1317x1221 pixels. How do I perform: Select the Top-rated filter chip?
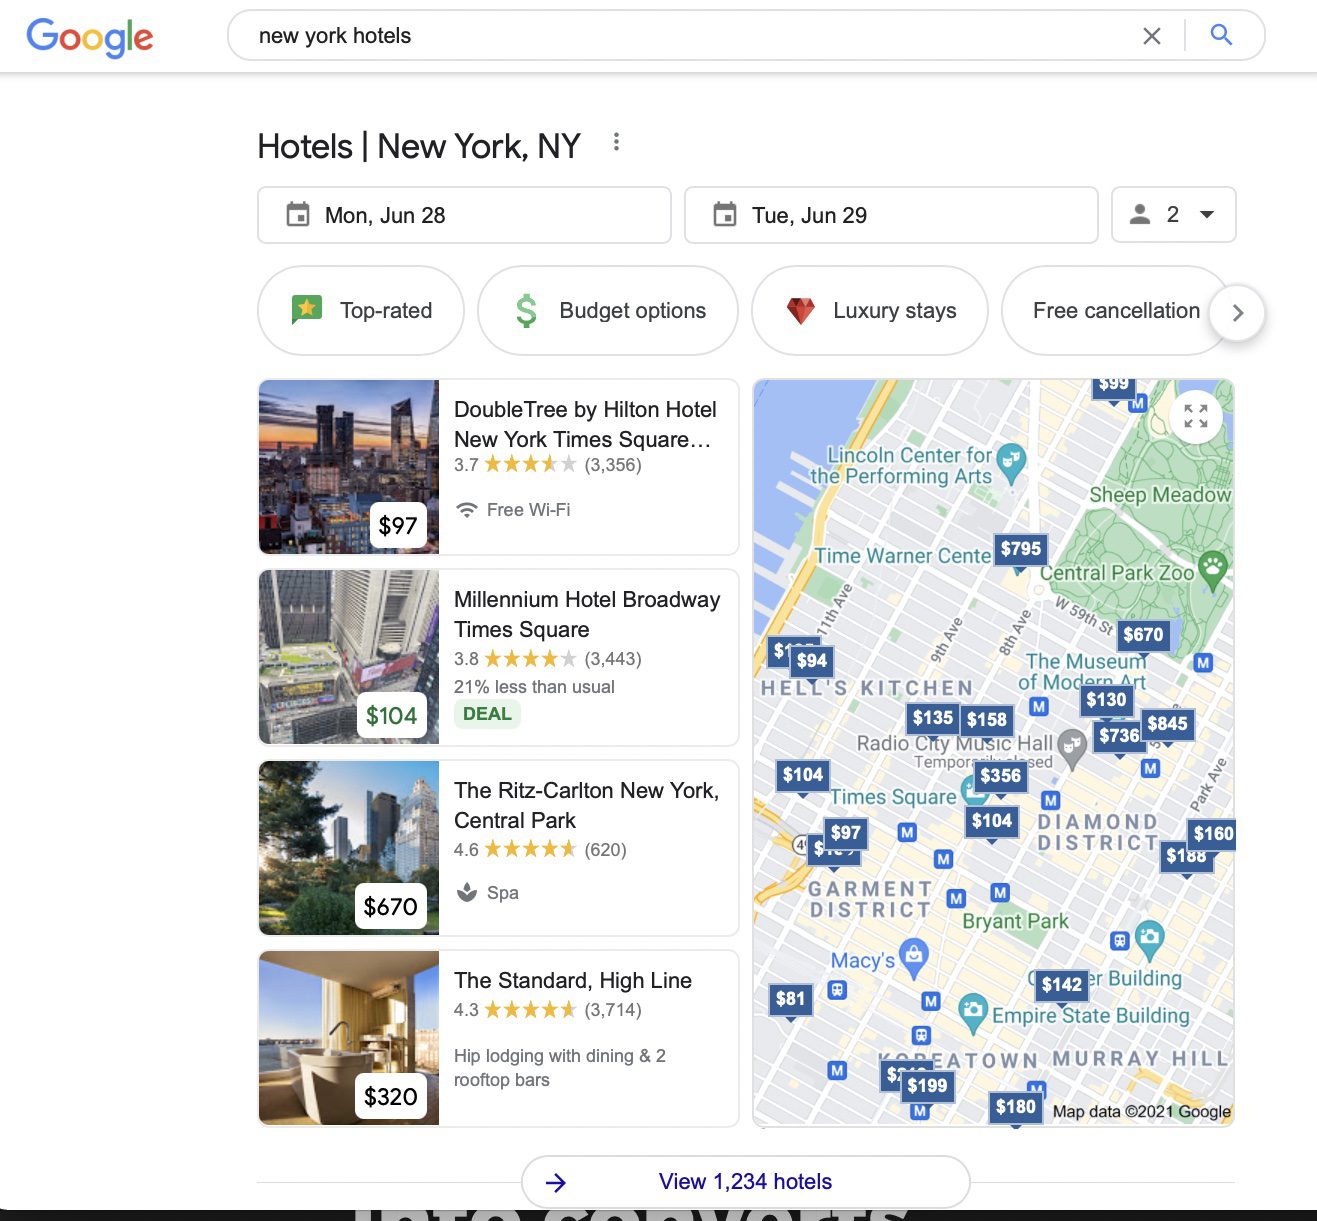pyautogui.click(x=361, y=310)
